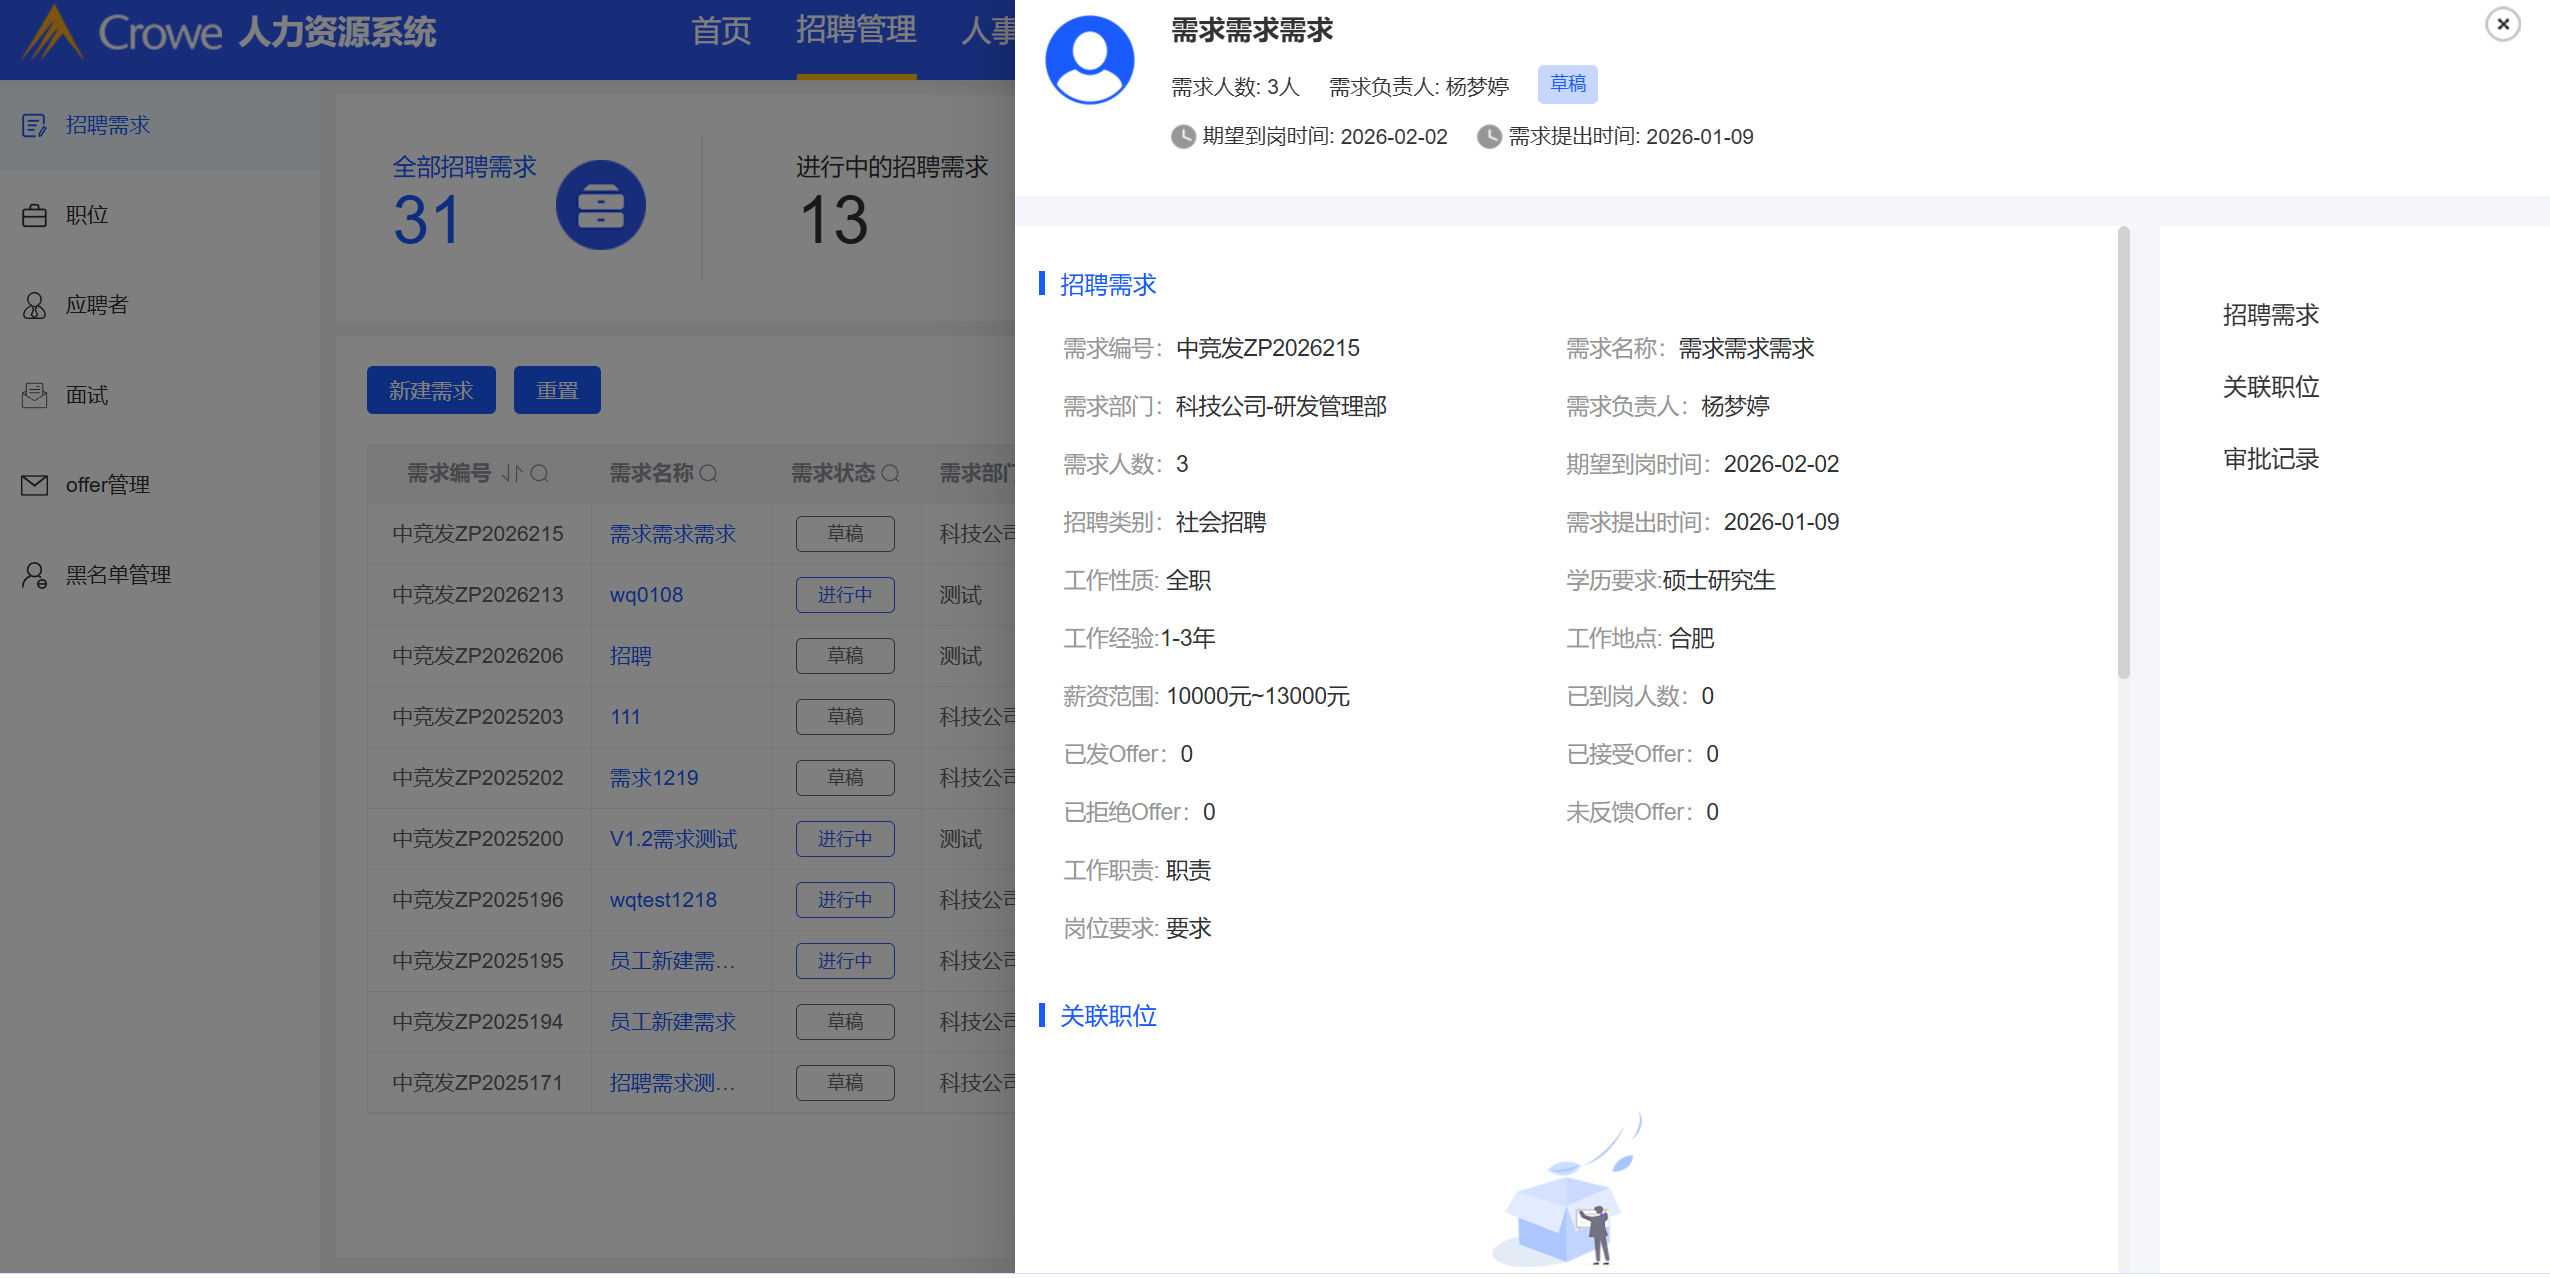
Task: Jump to 审批记录 in right anchor list
Action: pos(2270,459)
